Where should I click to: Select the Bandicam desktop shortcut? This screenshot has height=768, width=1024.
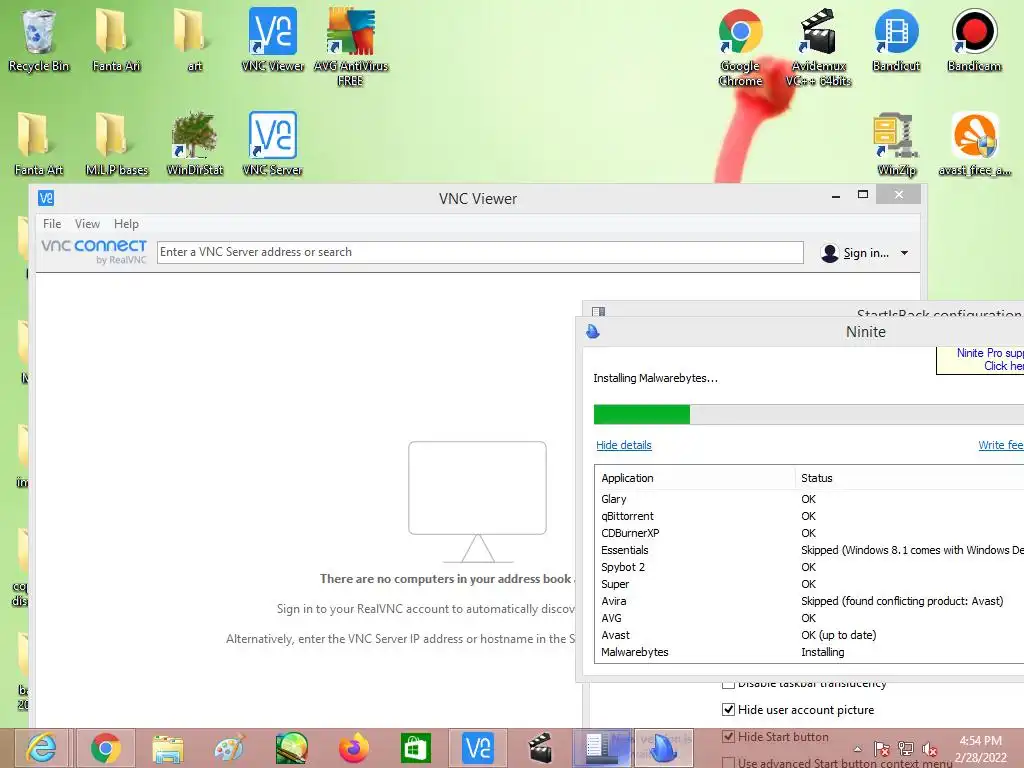(x=974, y=40)
